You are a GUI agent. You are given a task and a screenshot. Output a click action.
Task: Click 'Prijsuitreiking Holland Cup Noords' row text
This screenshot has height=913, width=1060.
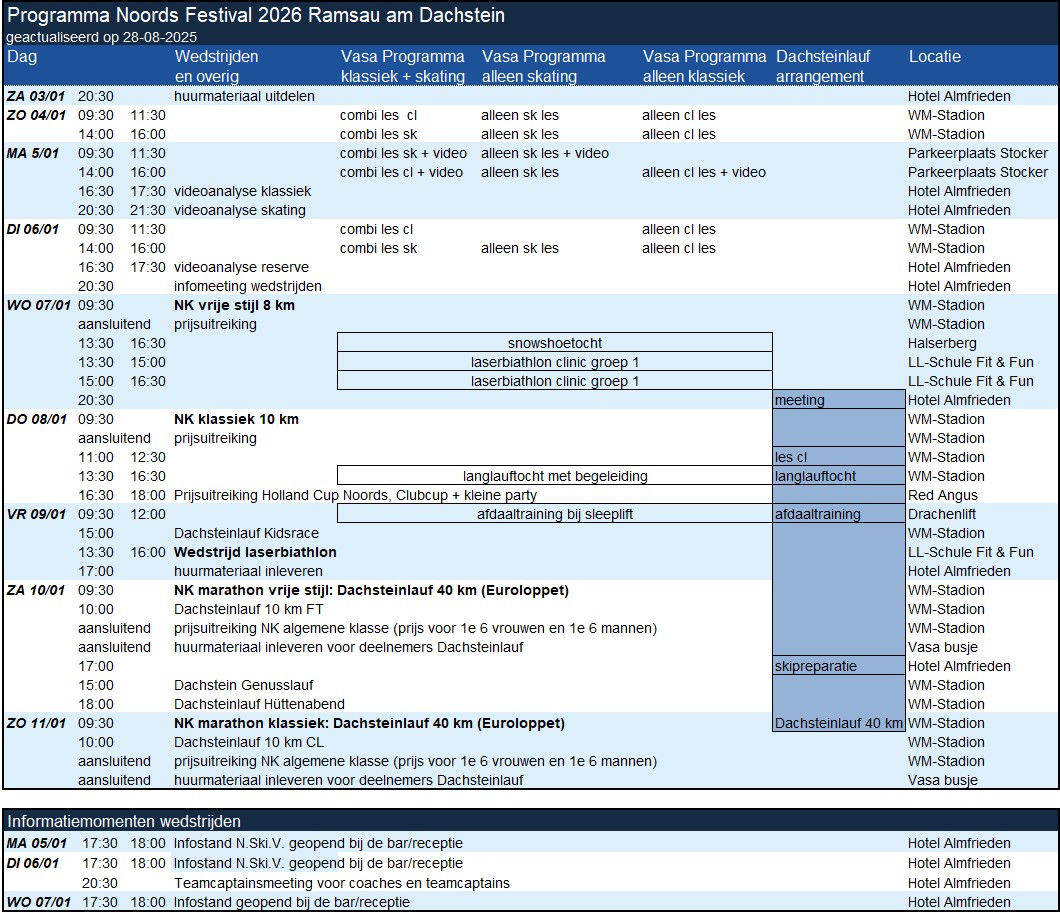(355, 495)
